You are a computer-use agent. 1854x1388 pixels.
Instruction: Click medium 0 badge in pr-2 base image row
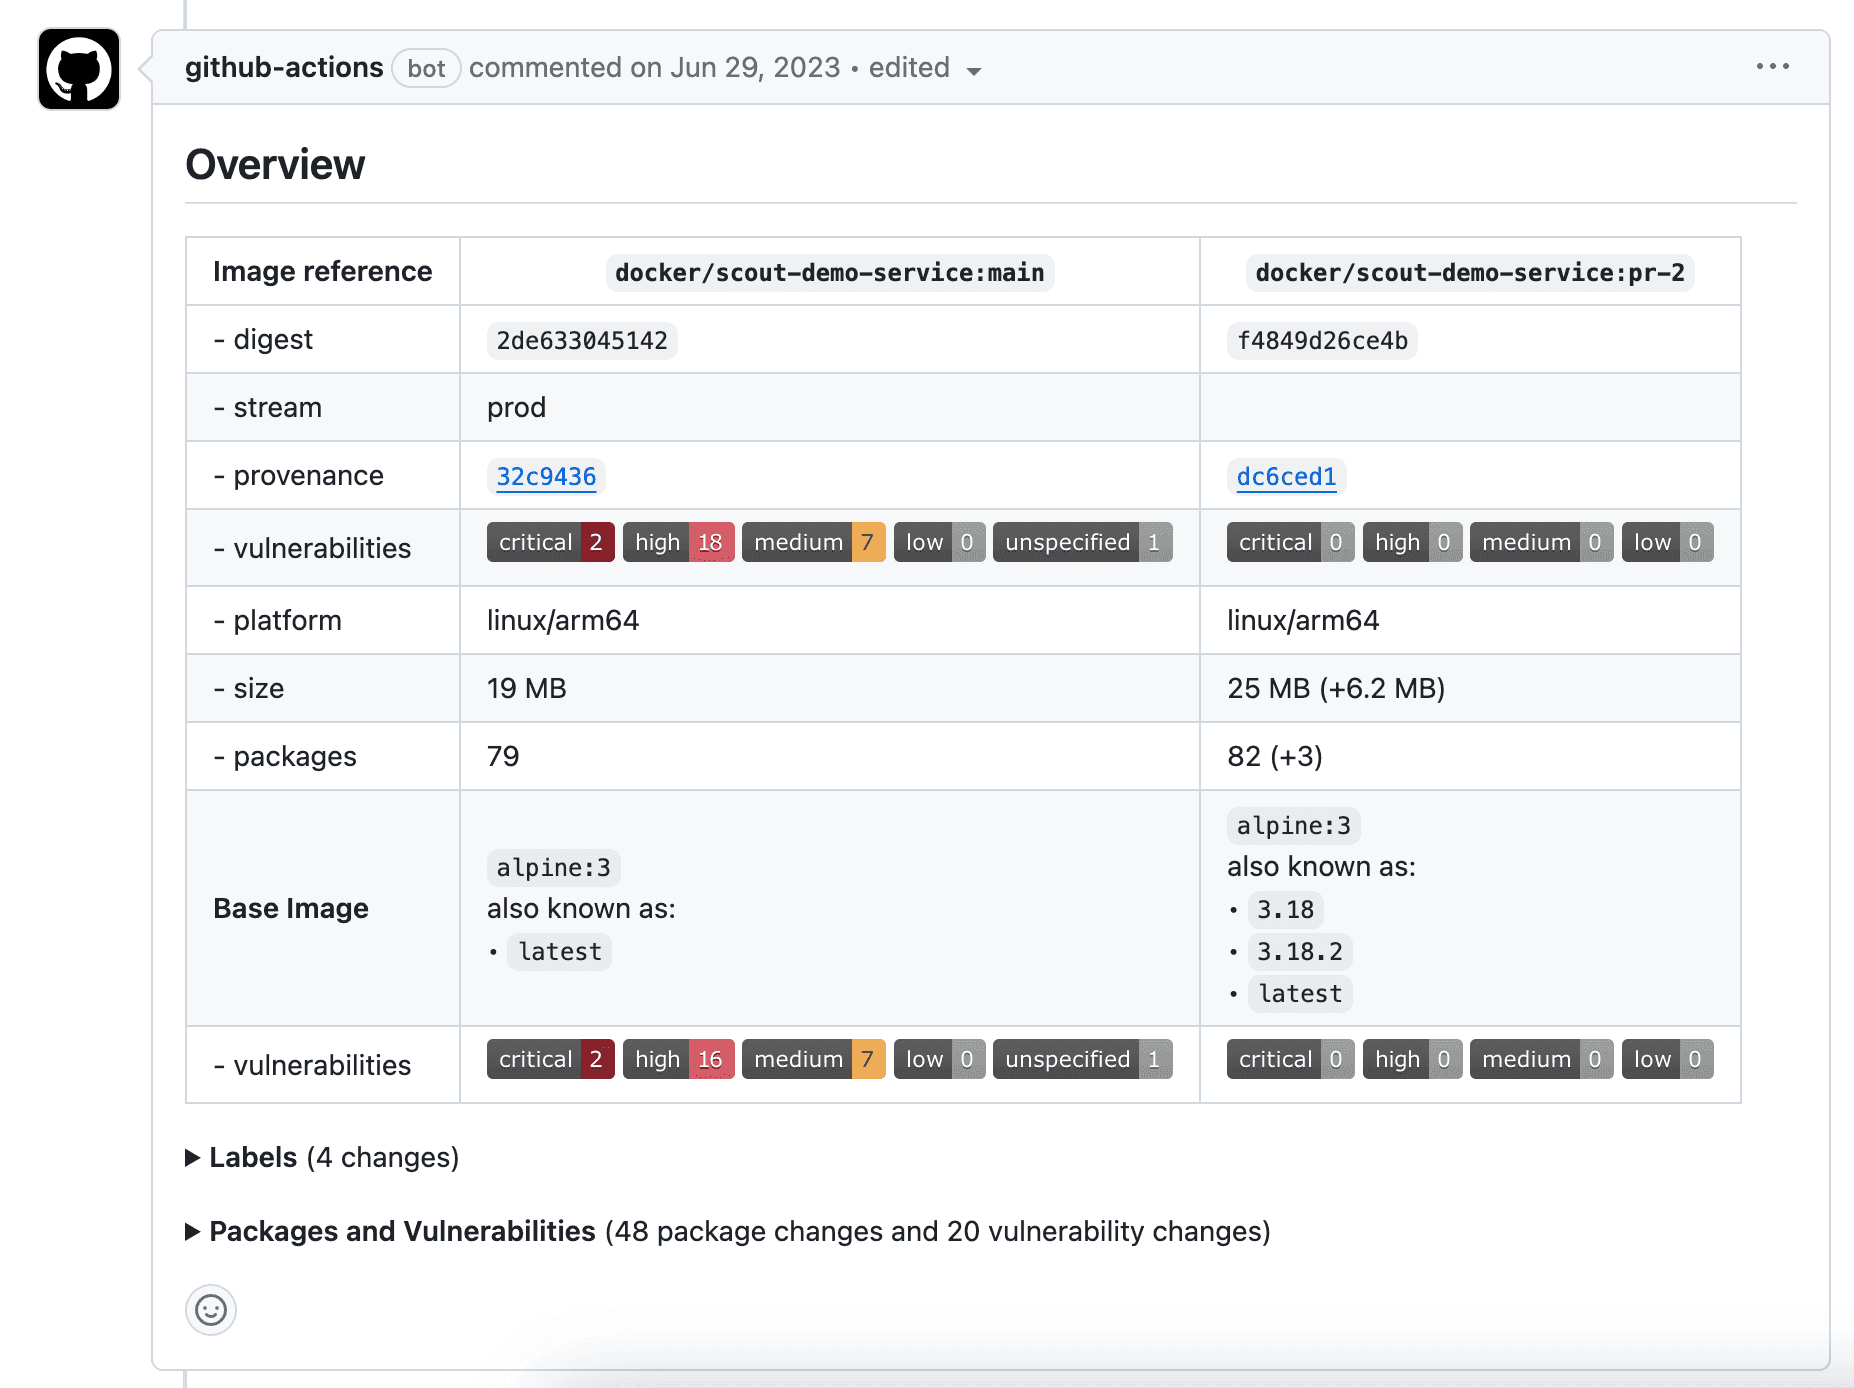tap(1541, 1059)
